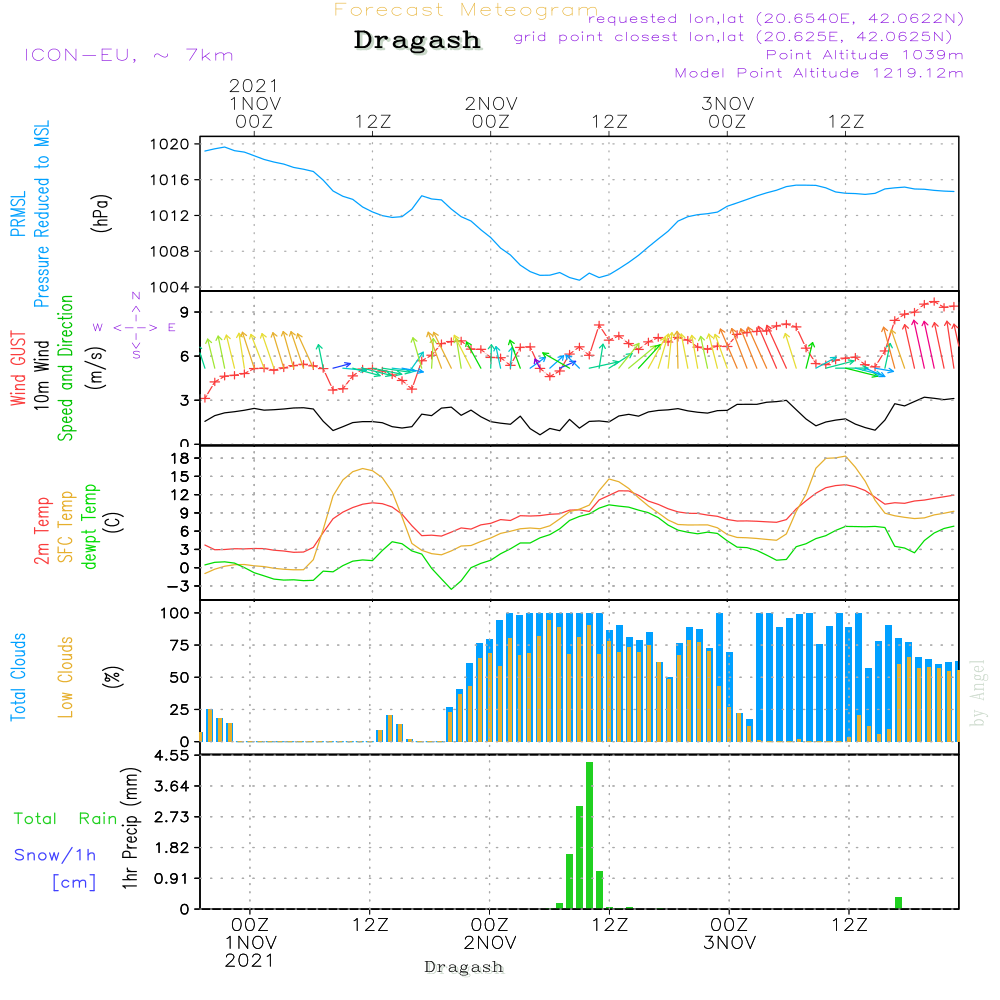Click the '−3' temperature axis value
Screen dimensions: 1000x1000
pos(177,585)
